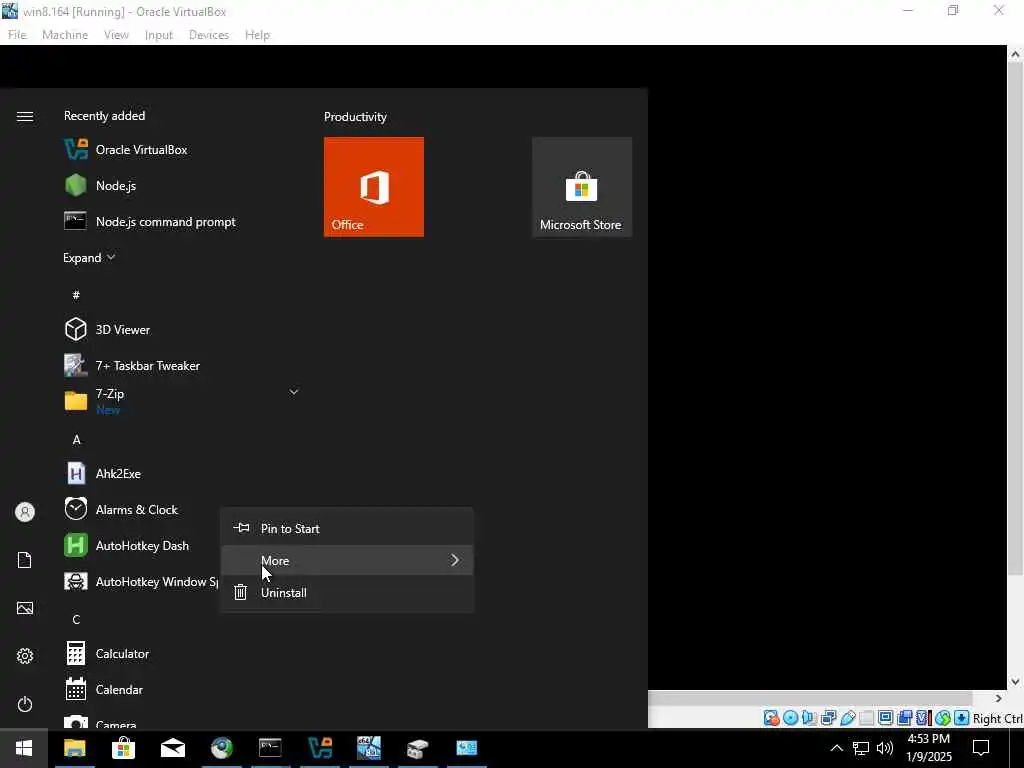Switch to the Command Prompt taskbar icon
This screenshot has height=768, width=1024.
click(270, 748)
